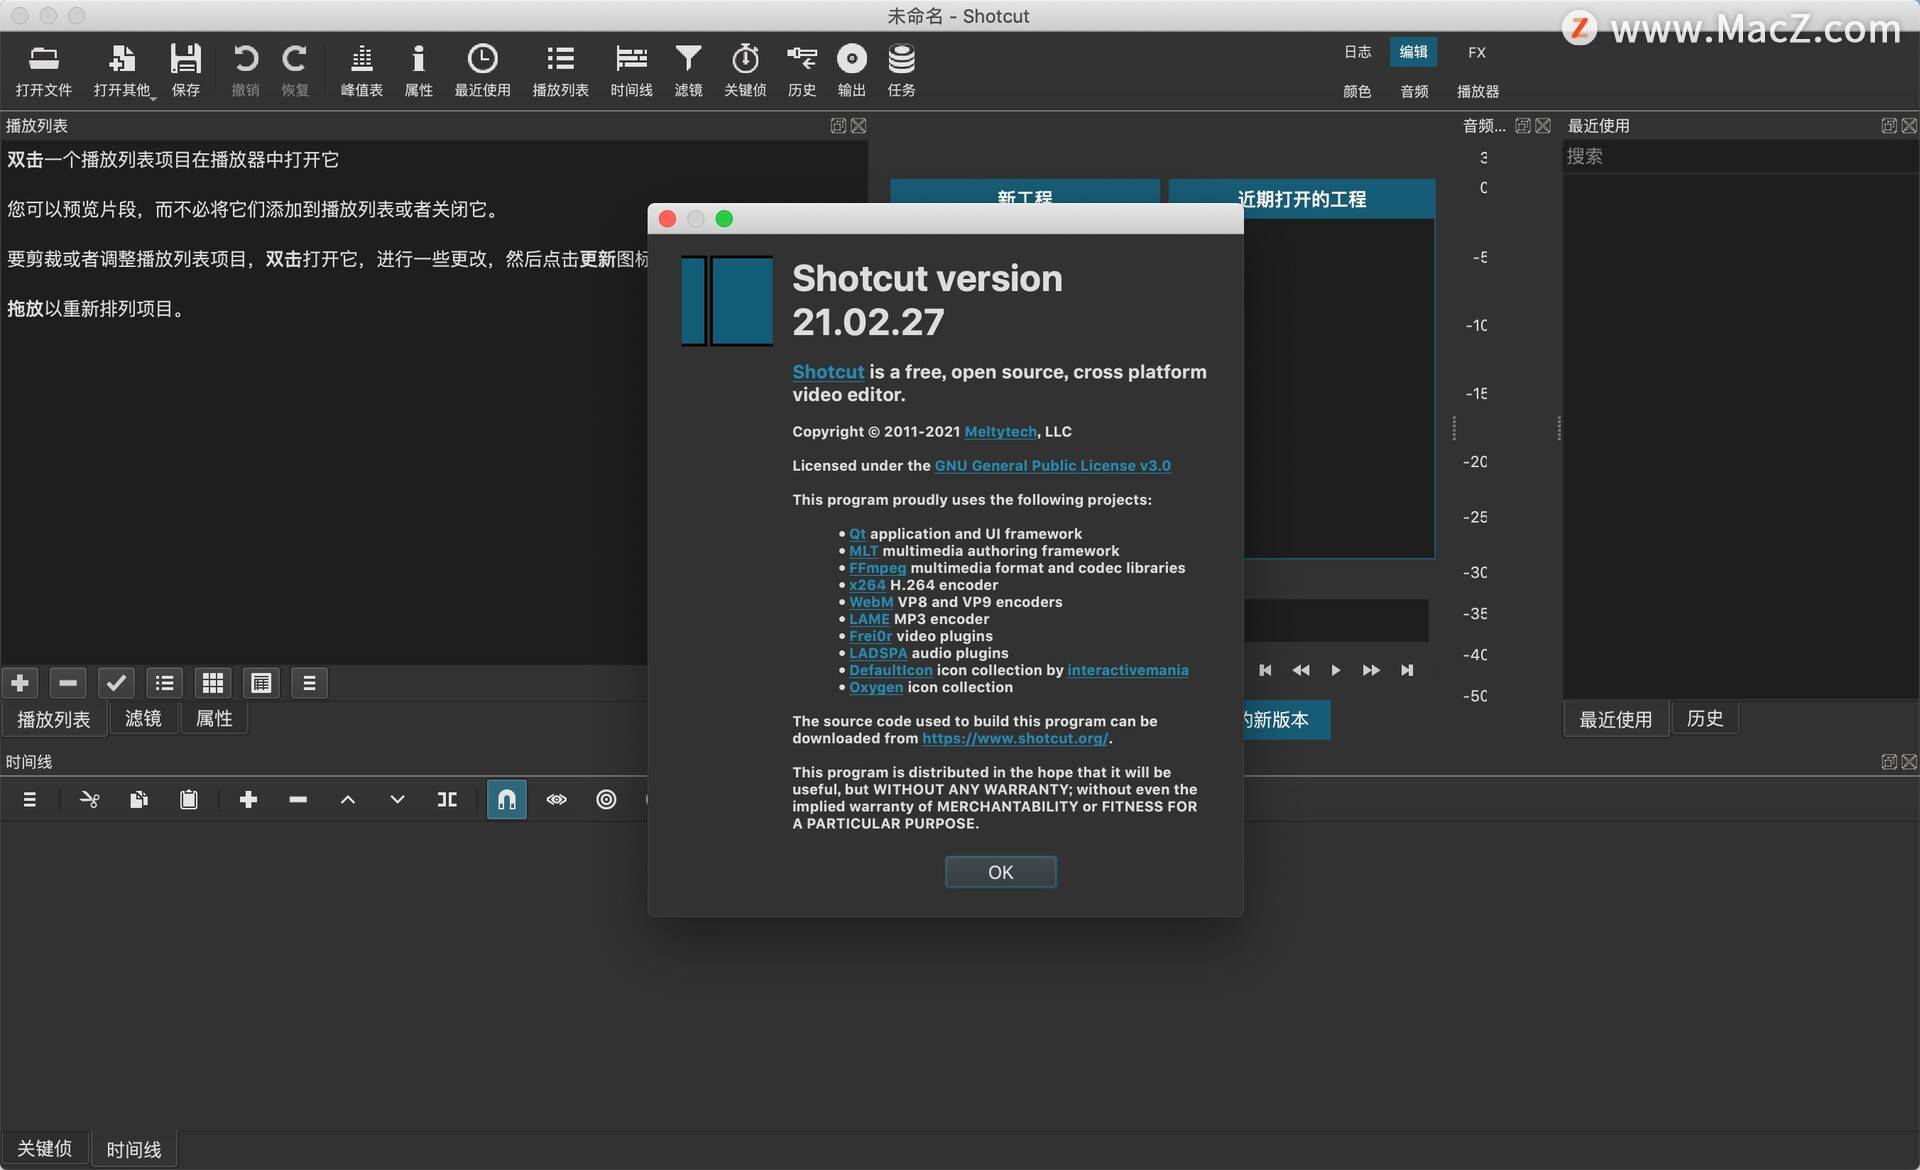Click the 撤销 undo icon
The height and width of the screenshot is (1170, 1920).
click(245, 70)
